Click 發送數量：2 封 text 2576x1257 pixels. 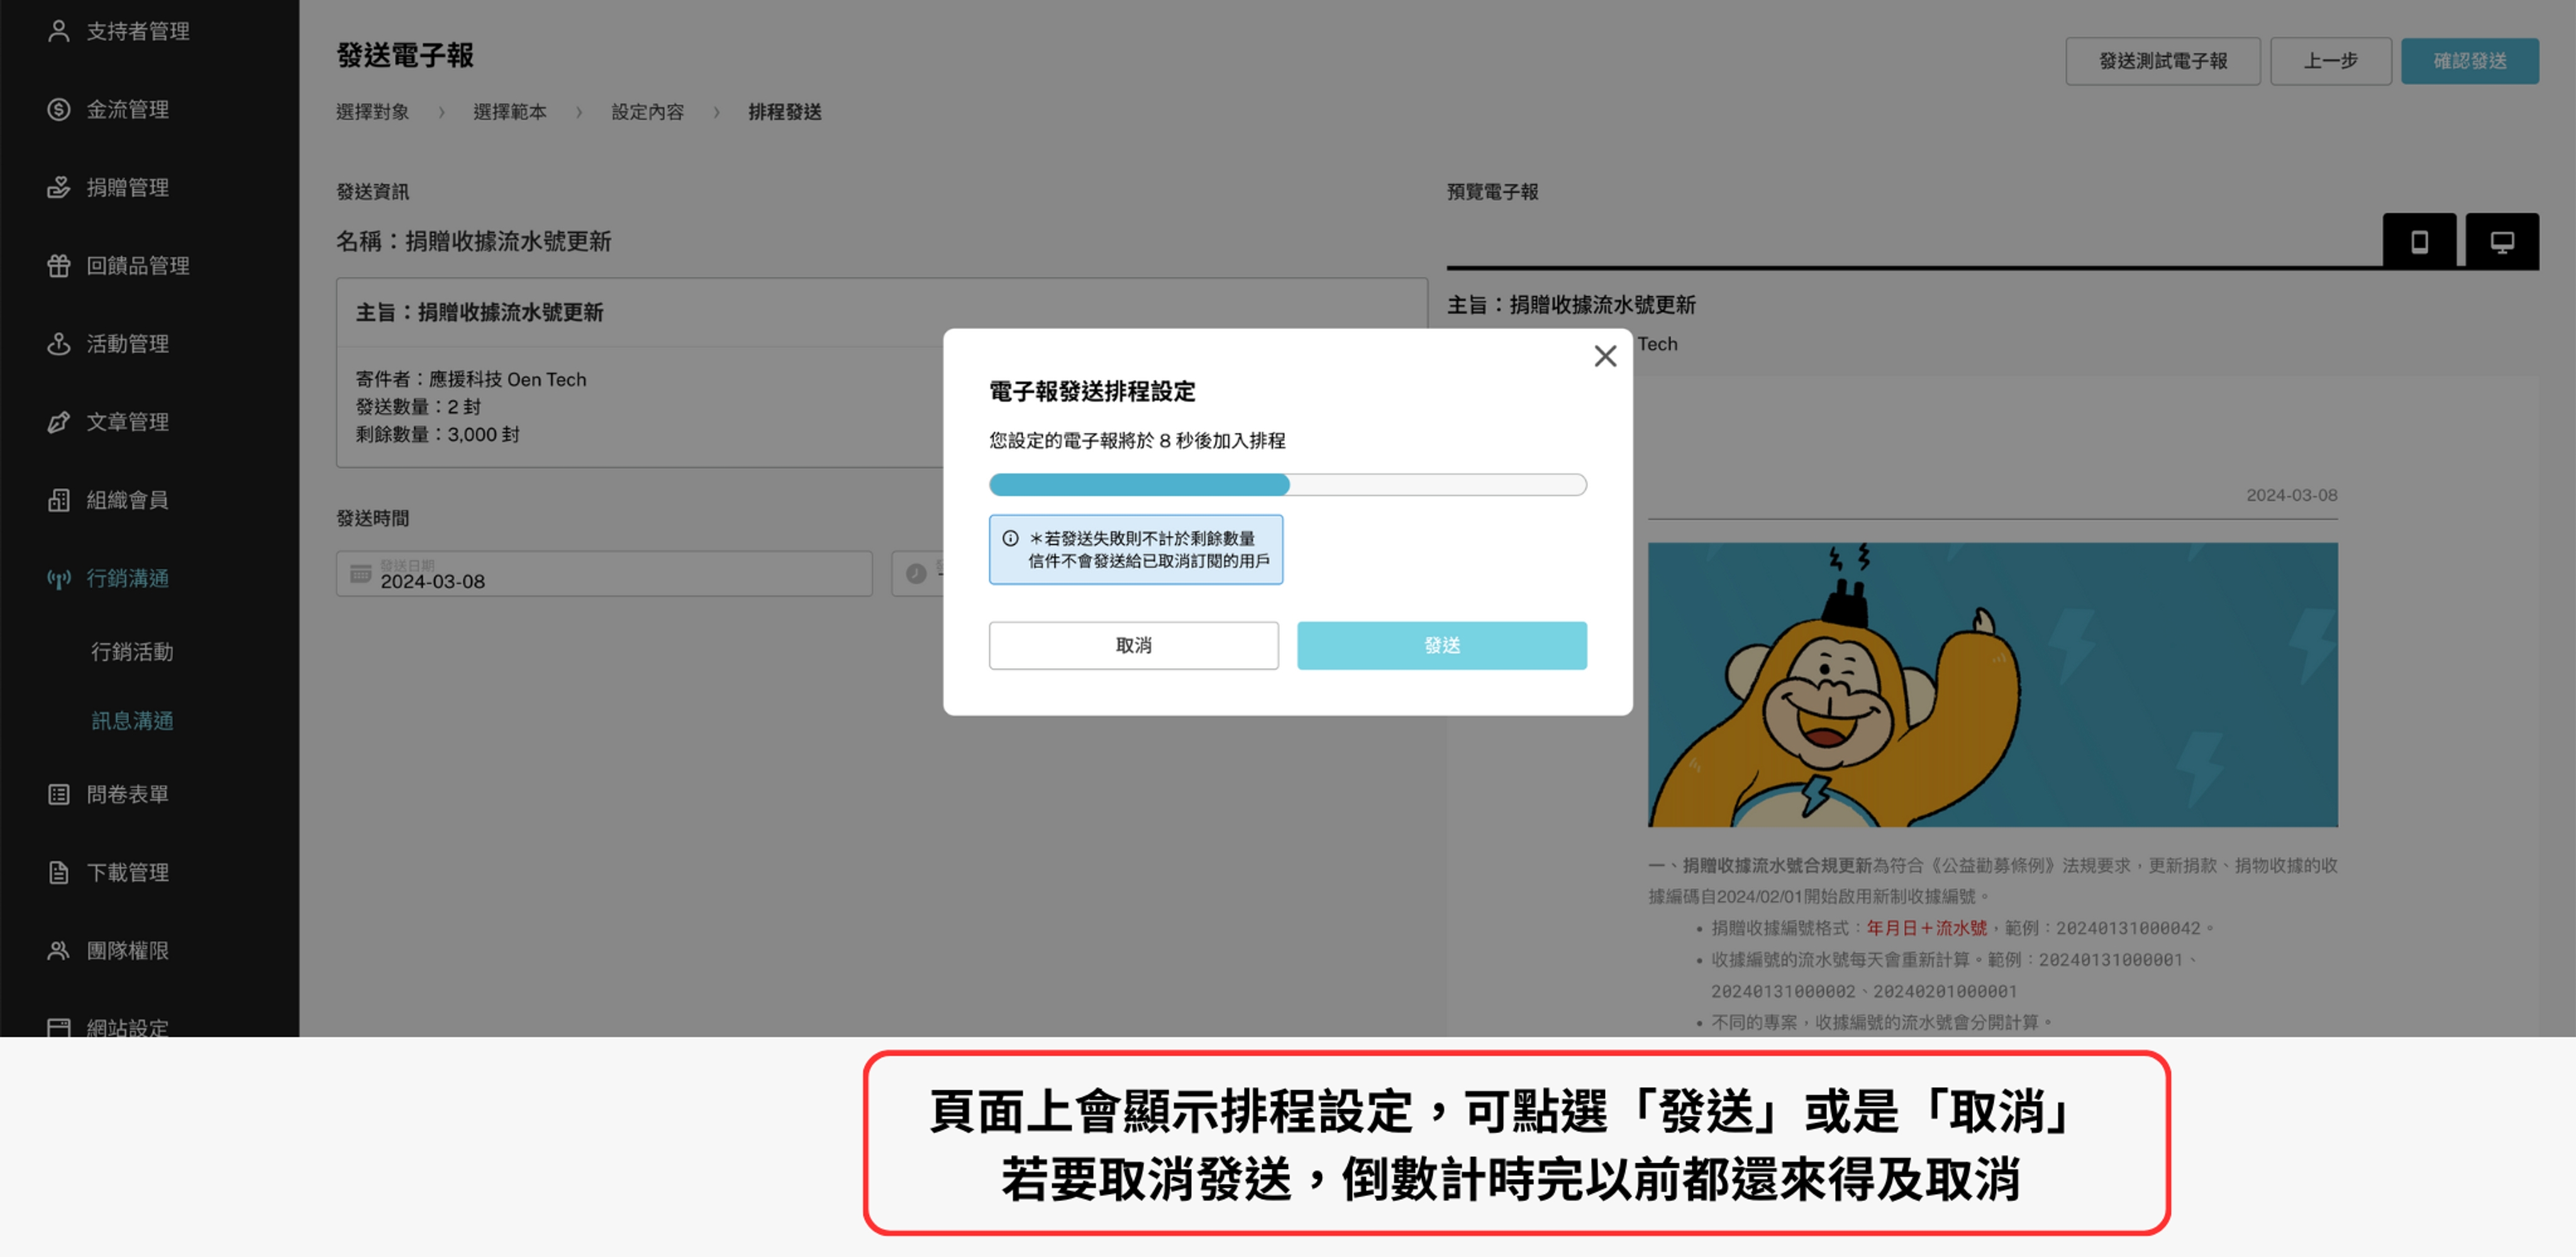[x=418, y=406]
